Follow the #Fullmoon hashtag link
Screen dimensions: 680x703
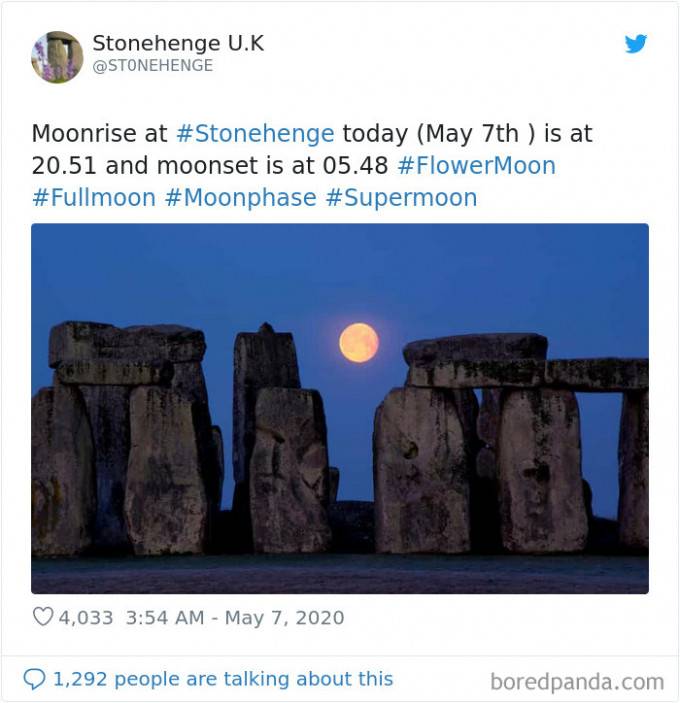94,198
